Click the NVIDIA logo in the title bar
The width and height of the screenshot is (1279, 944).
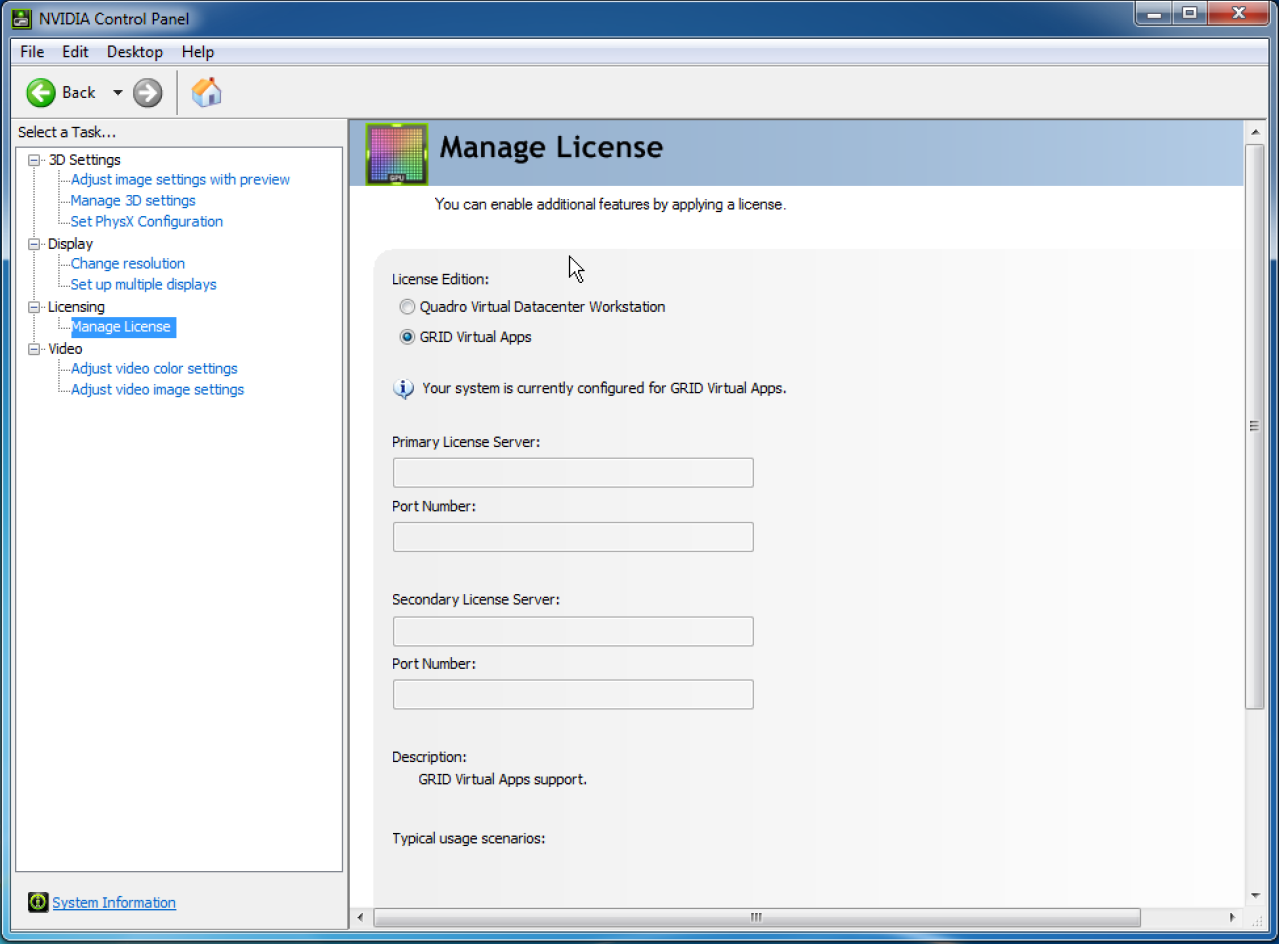click(22, 18)
